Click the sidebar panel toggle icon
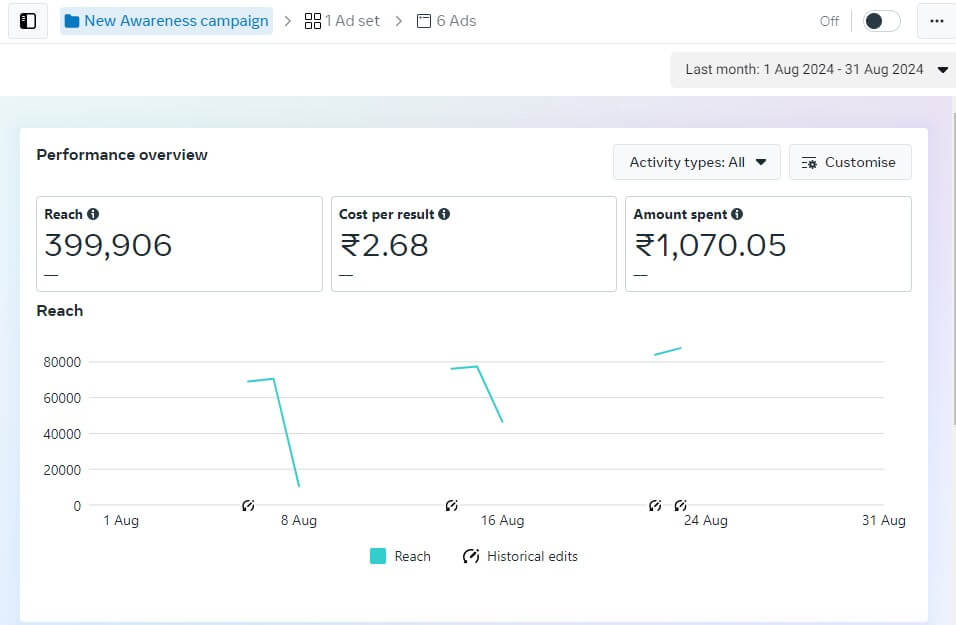The image size is (956, 625). 28,21
